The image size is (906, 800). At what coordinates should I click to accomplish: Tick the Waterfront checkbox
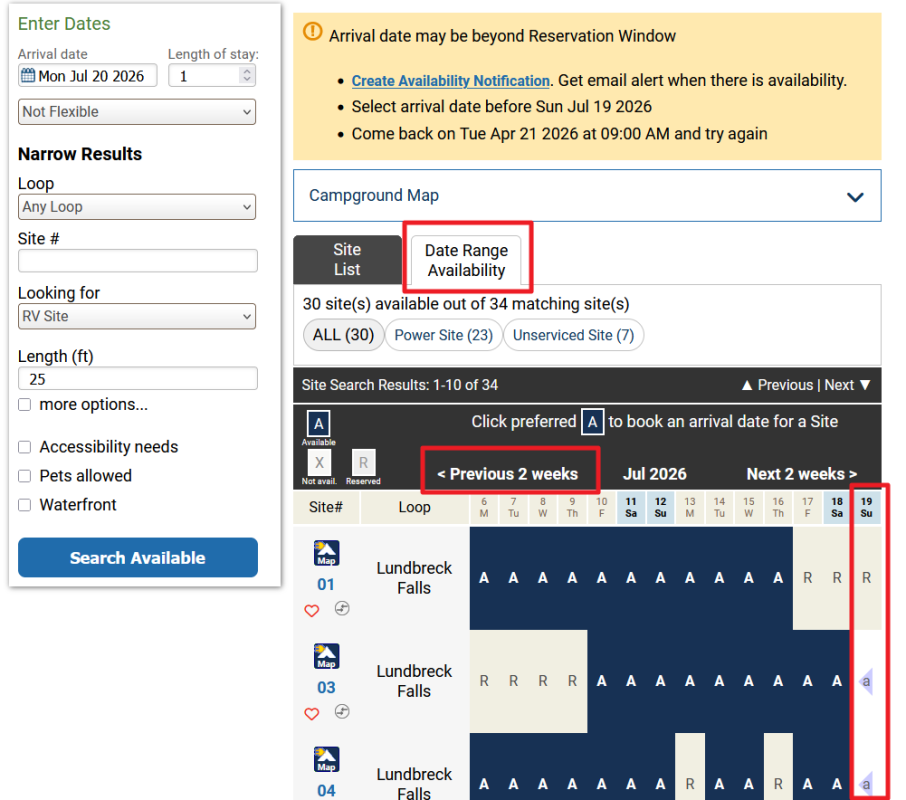[x=25, y=505]
